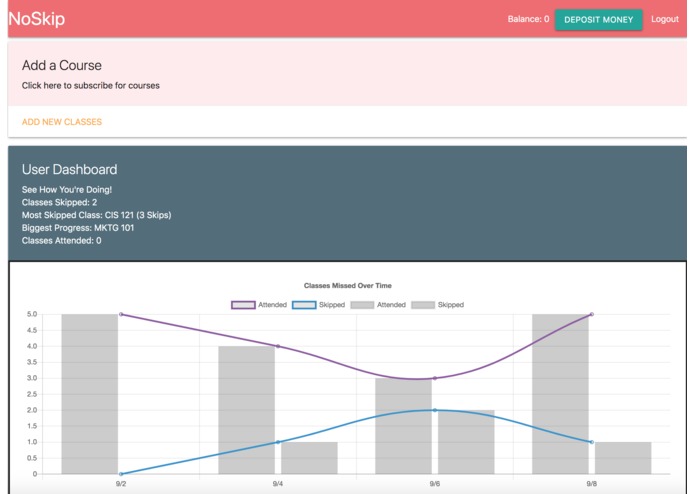Screen dimensions: 695x494
Task: Click 'Biggest Progress: MKTG 101' line
Action: pyautogui.click(x=78, y=228)
